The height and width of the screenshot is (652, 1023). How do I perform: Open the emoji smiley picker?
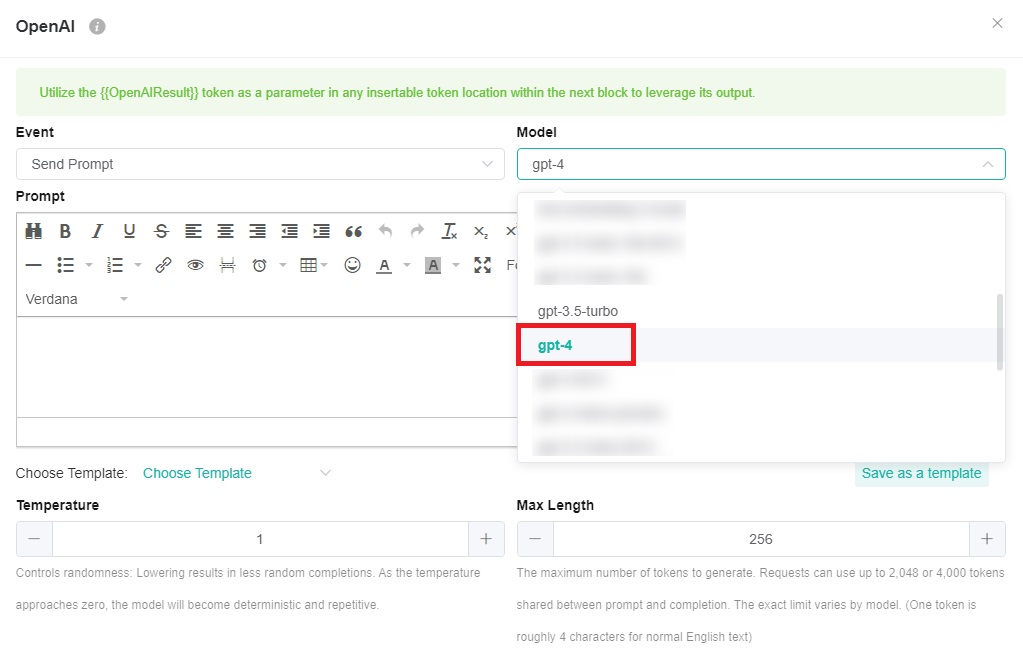coord(352,265)
